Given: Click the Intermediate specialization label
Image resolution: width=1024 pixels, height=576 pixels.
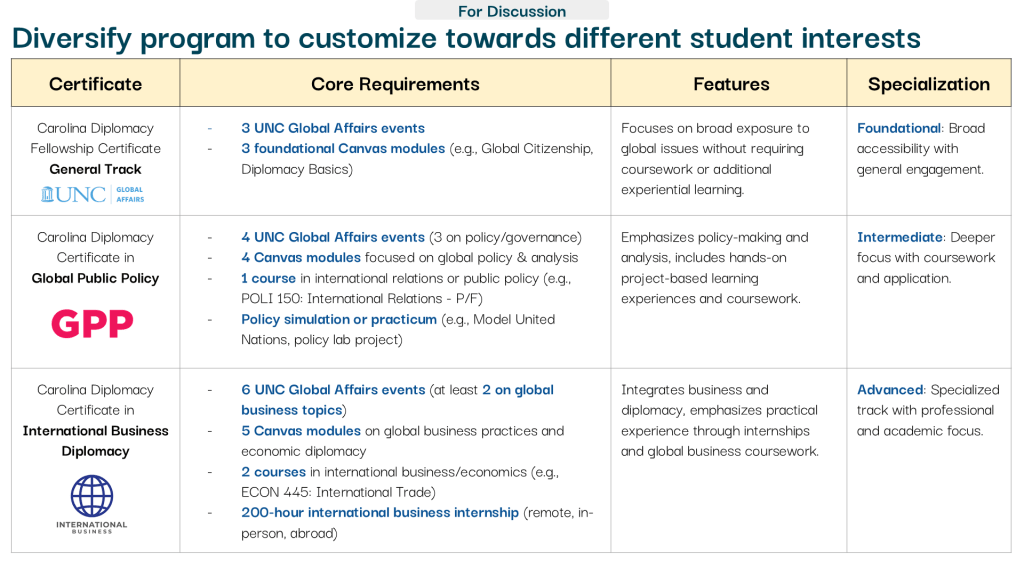Looking at the screenshot, I should pos(899,237).
